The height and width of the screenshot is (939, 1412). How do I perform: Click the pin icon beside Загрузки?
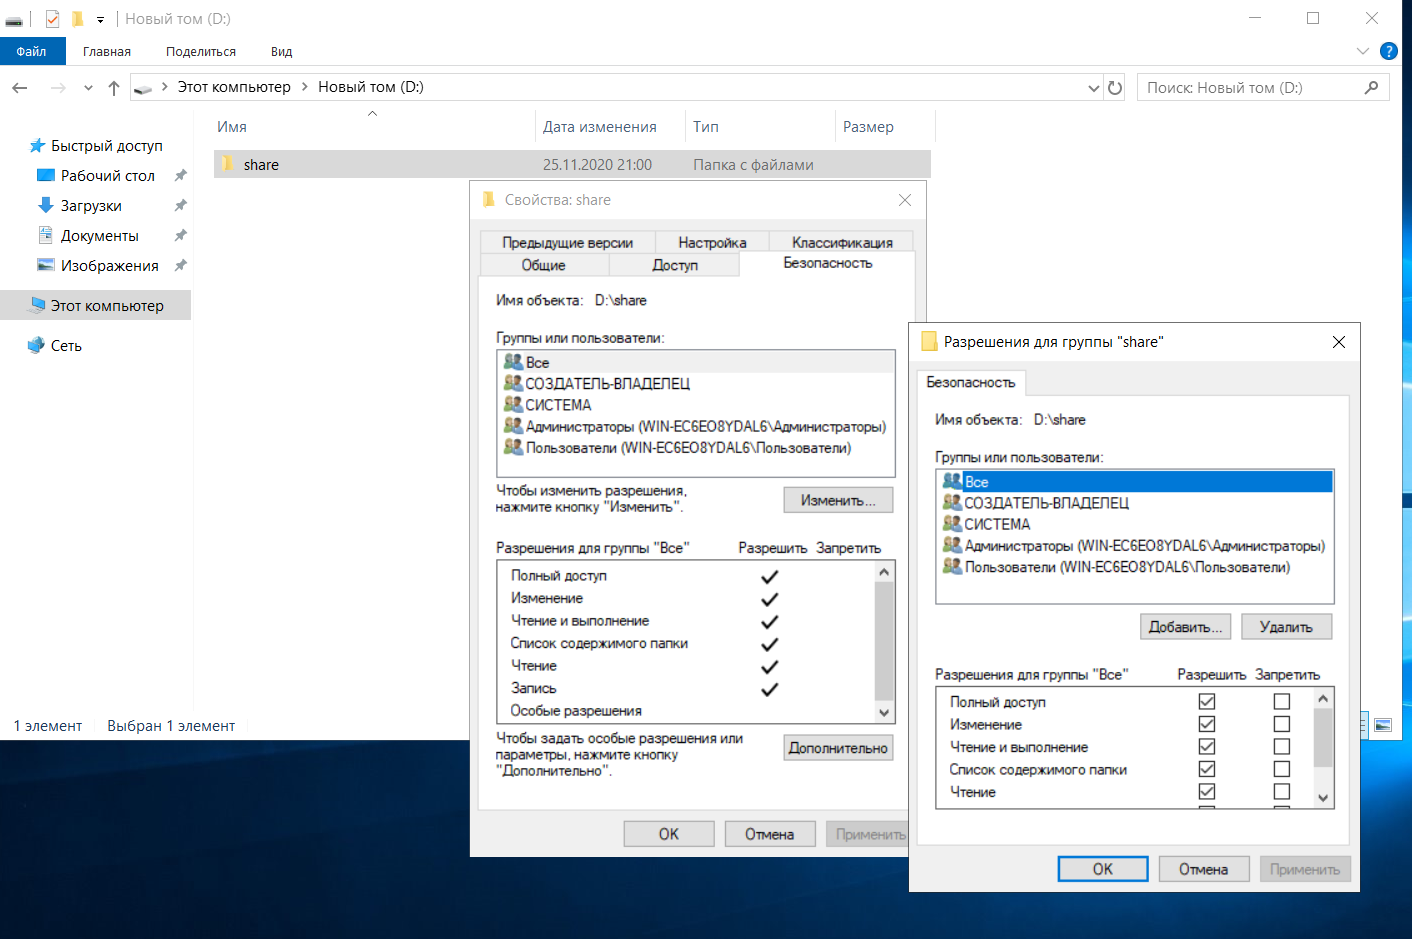pyautogui.click(x=180, y=205)
